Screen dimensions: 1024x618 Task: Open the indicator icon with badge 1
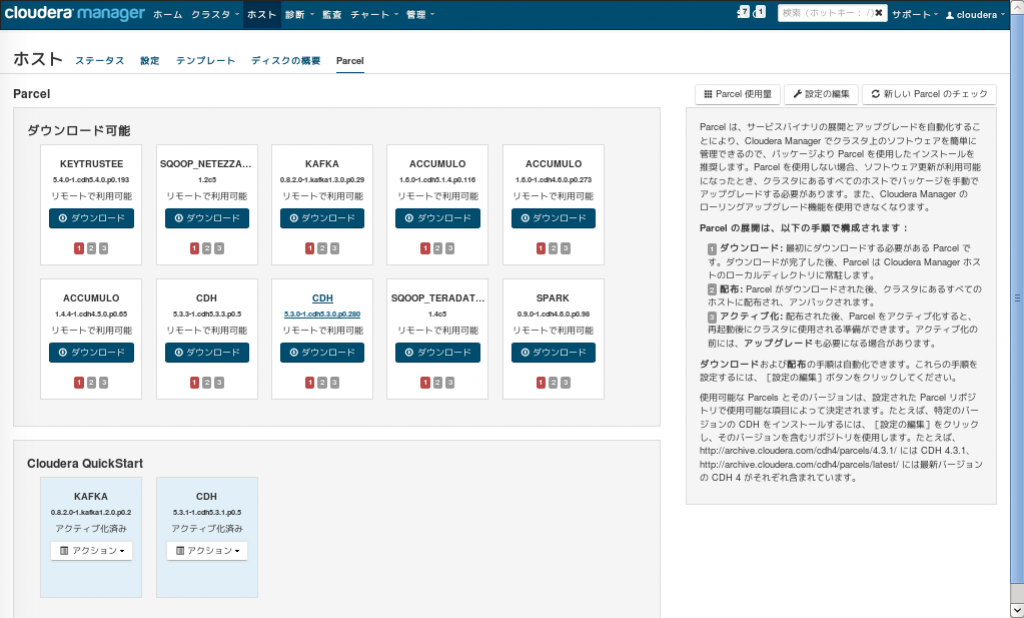point(760,12)
